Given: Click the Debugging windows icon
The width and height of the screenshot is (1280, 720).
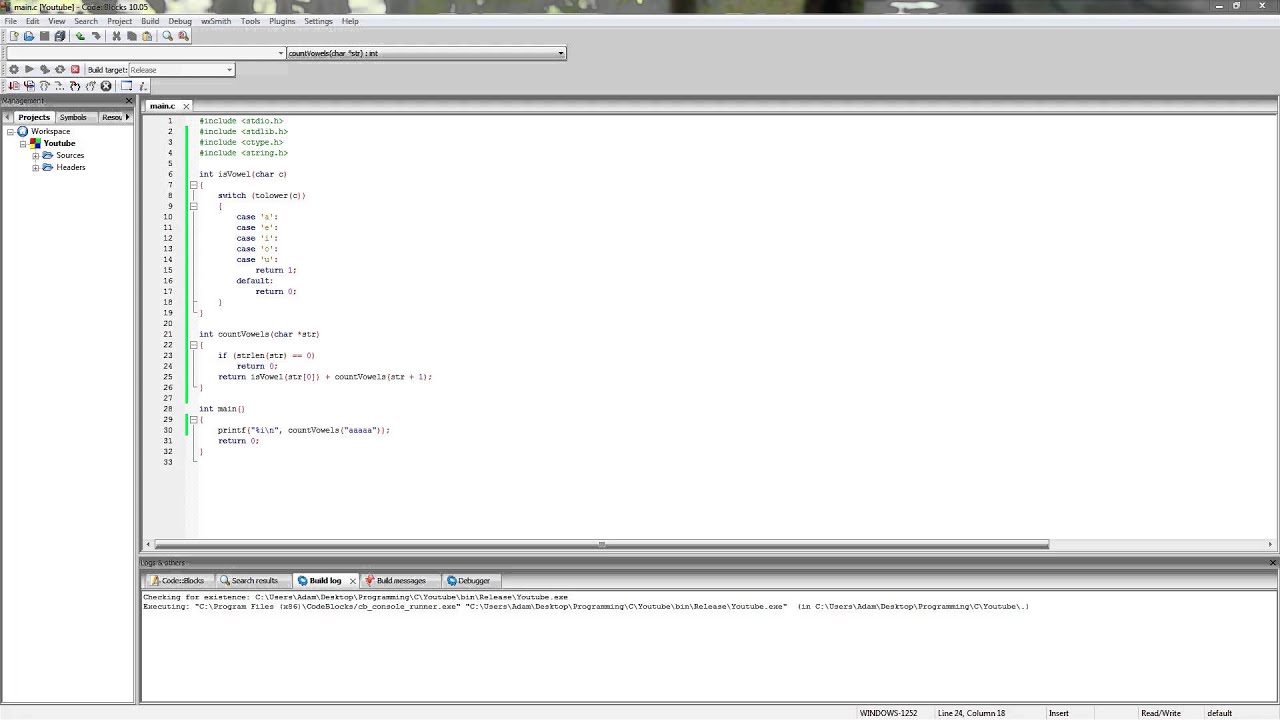Looking at the screenshot, I should point(126,86).
